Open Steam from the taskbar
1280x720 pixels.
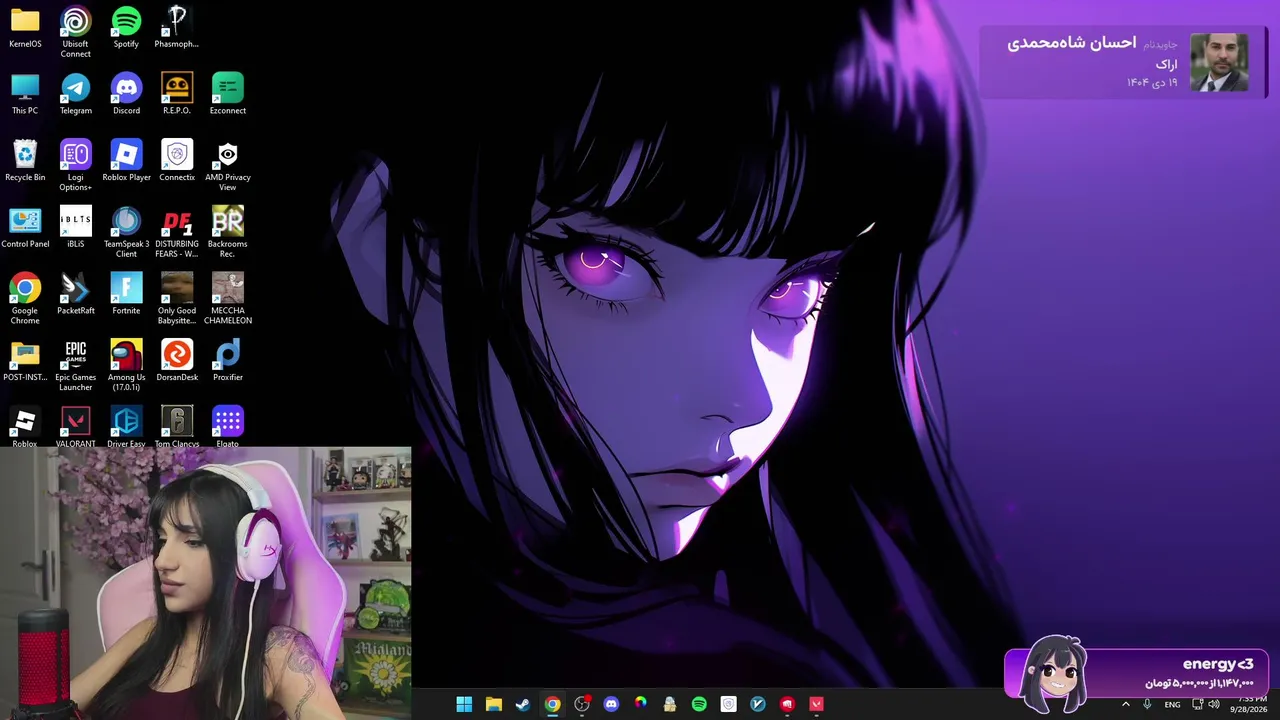click(522, 704)
